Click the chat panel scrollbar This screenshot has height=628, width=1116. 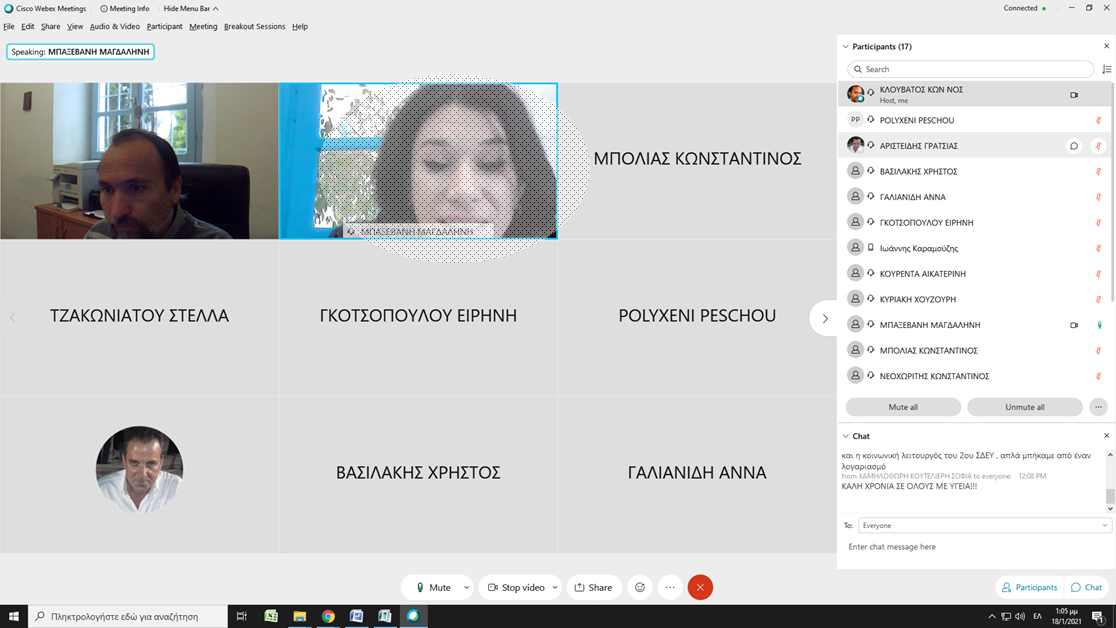[x=1109, y=494]
